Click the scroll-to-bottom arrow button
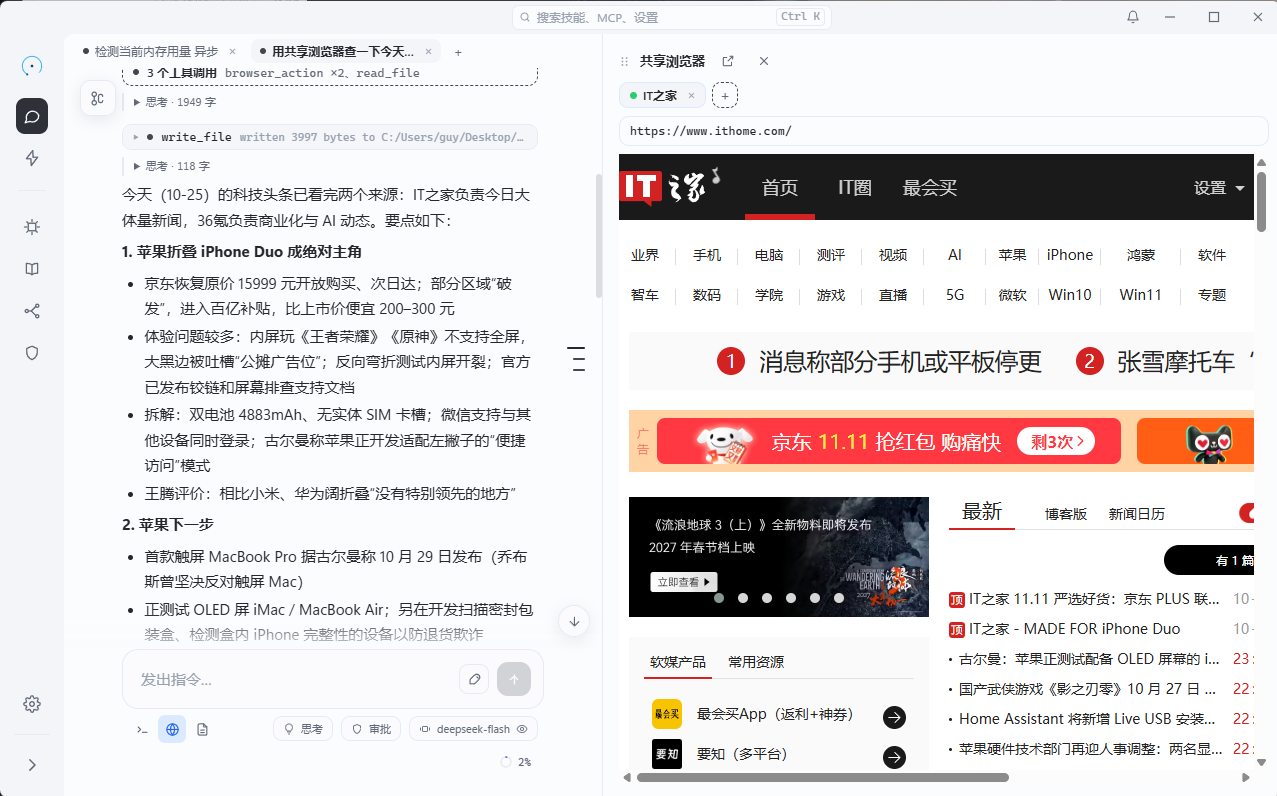The height and width of the screenshot is (796, 1277). [x=574, y=621]
